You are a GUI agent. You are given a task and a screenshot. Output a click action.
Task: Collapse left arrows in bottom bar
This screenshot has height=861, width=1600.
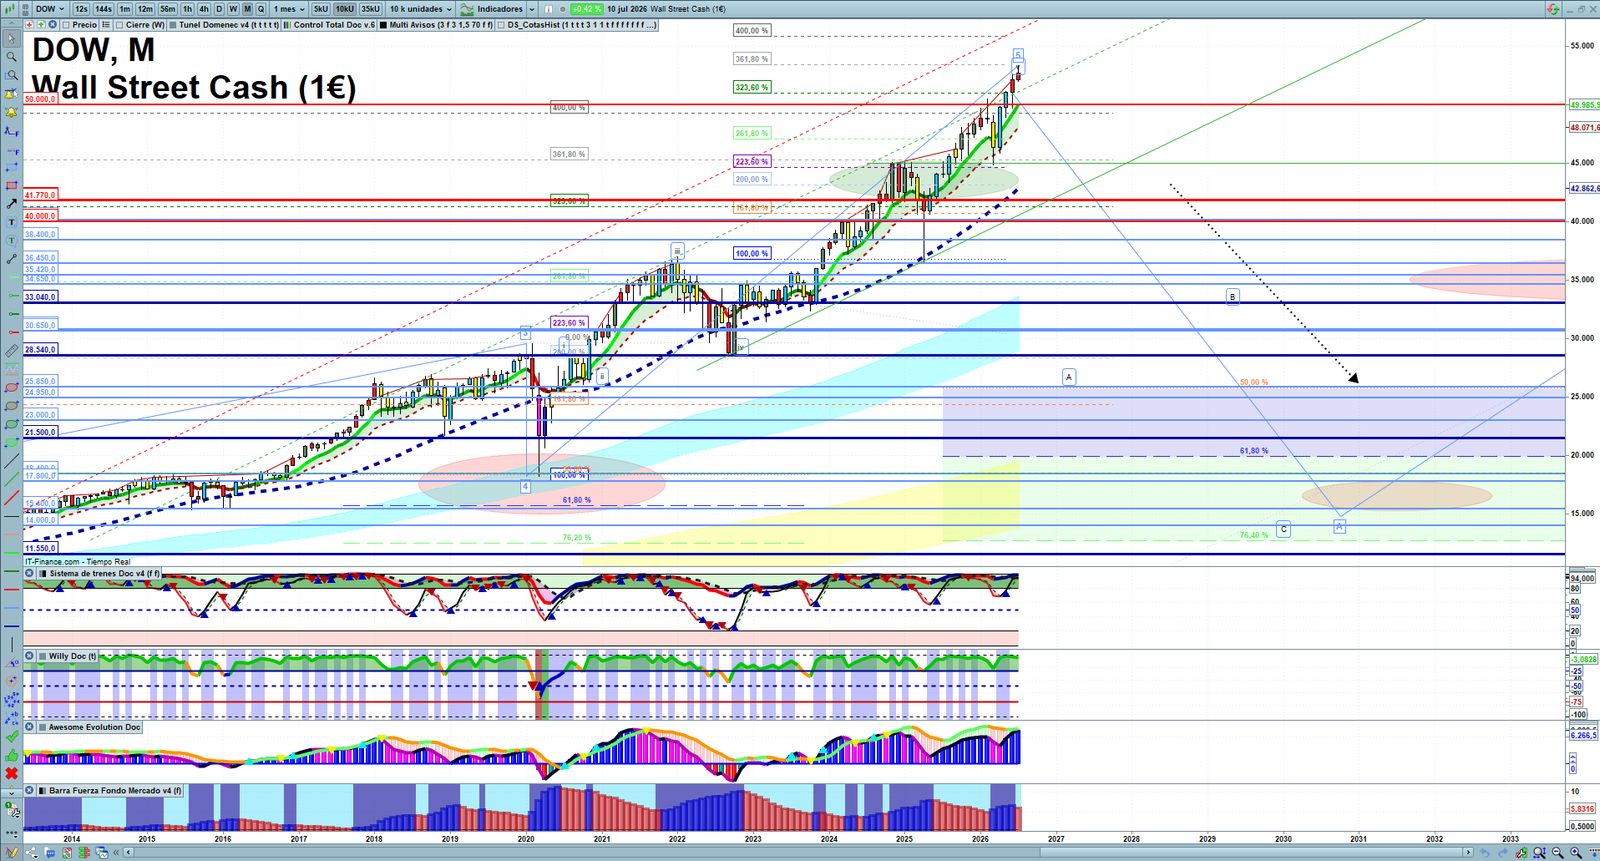pos(116,852)
